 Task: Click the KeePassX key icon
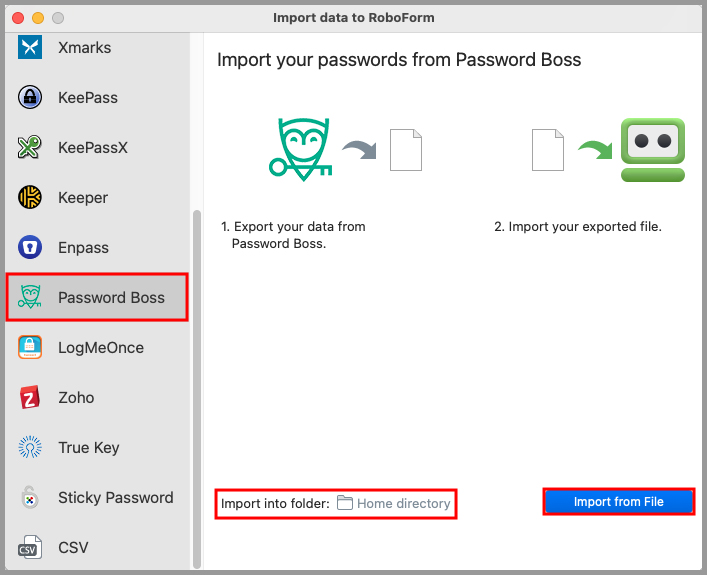click(x=30, y=147)
